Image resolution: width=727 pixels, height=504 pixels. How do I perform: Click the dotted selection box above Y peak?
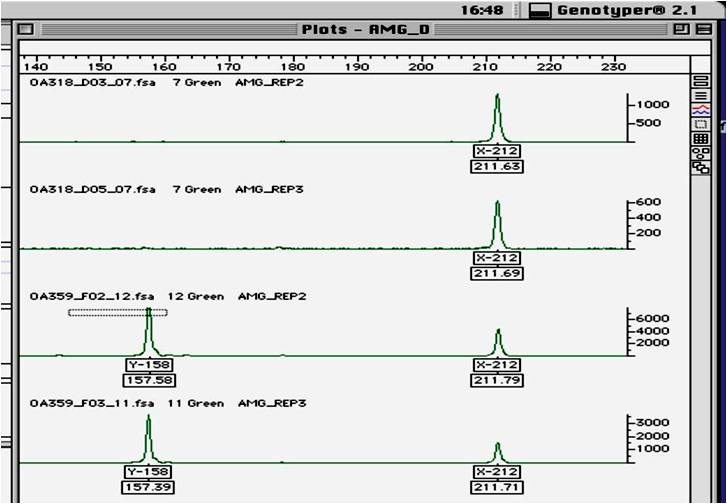(117, 312)
